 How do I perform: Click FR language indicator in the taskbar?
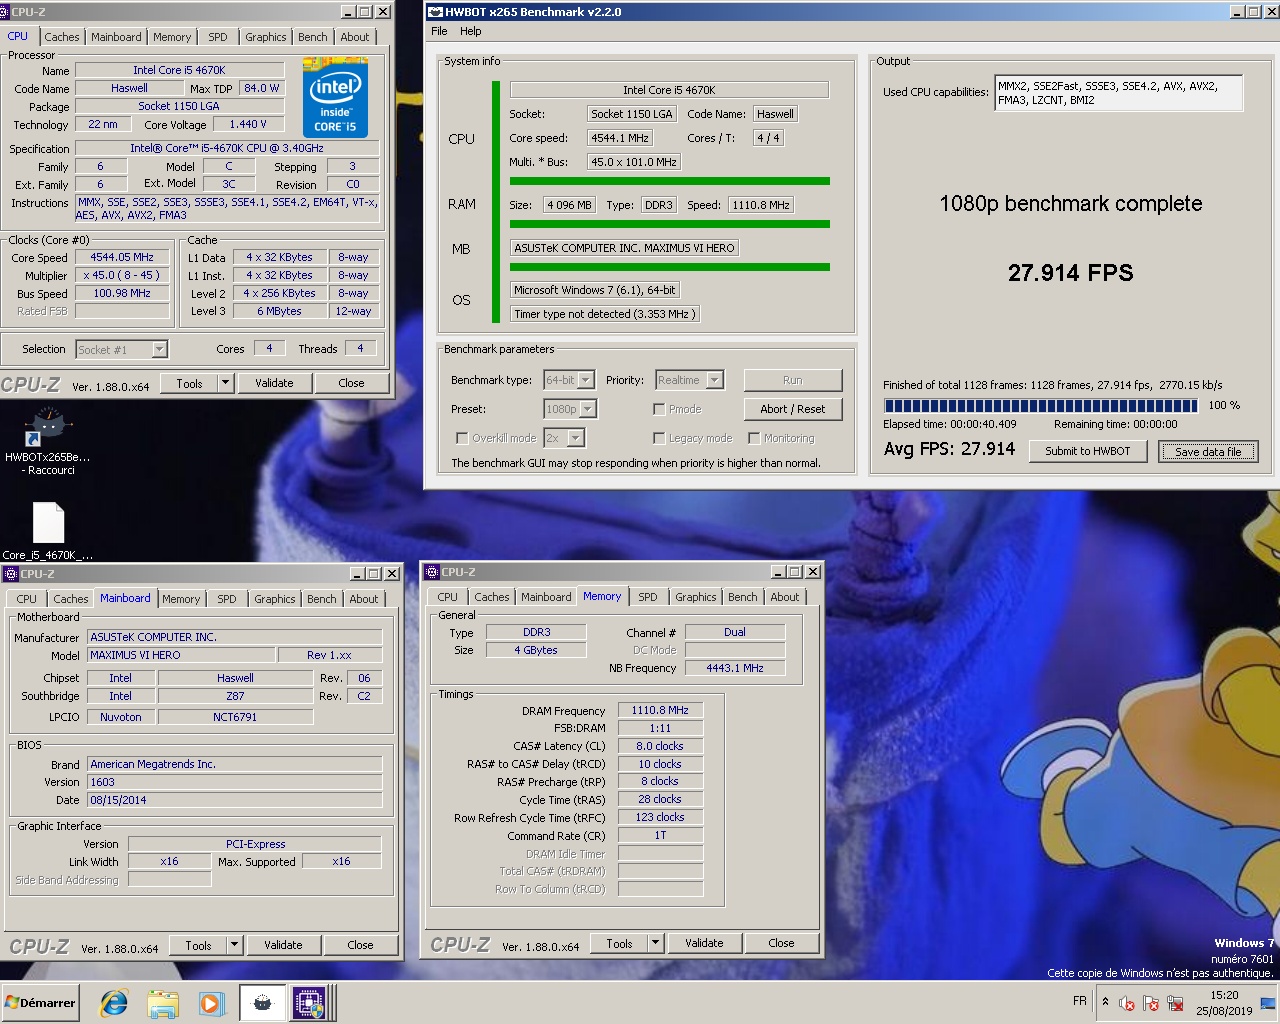[x=1080, y=1001]
